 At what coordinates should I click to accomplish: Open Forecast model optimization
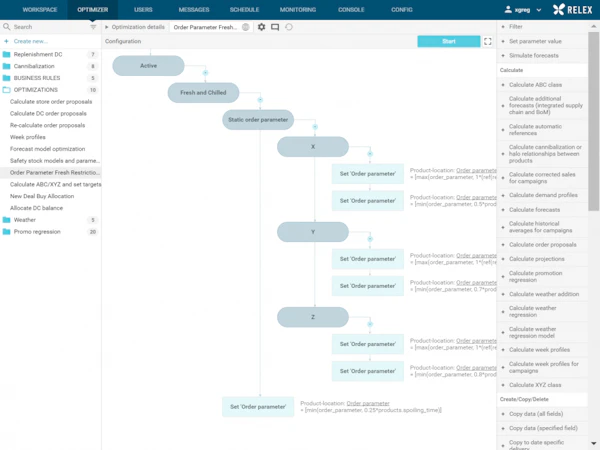[x=47, y=149]
